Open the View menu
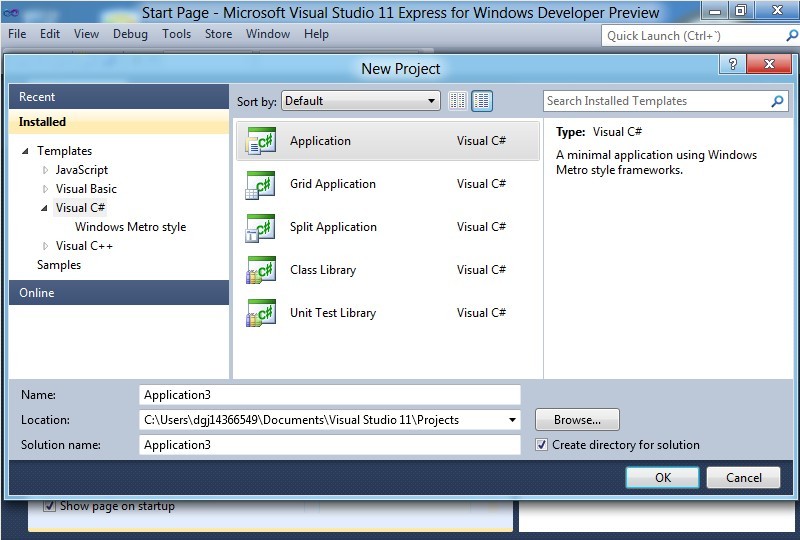Viewport: 800px width, 540px height. [x=86, y=34]
